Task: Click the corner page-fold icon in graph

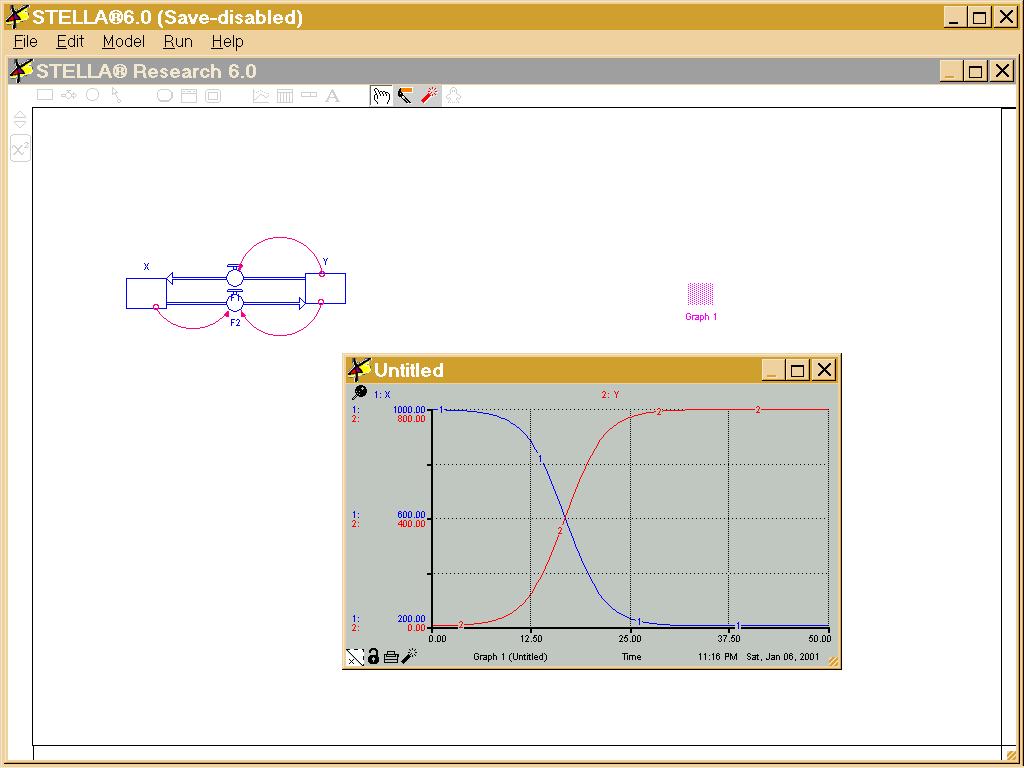Action: point(354,657)
